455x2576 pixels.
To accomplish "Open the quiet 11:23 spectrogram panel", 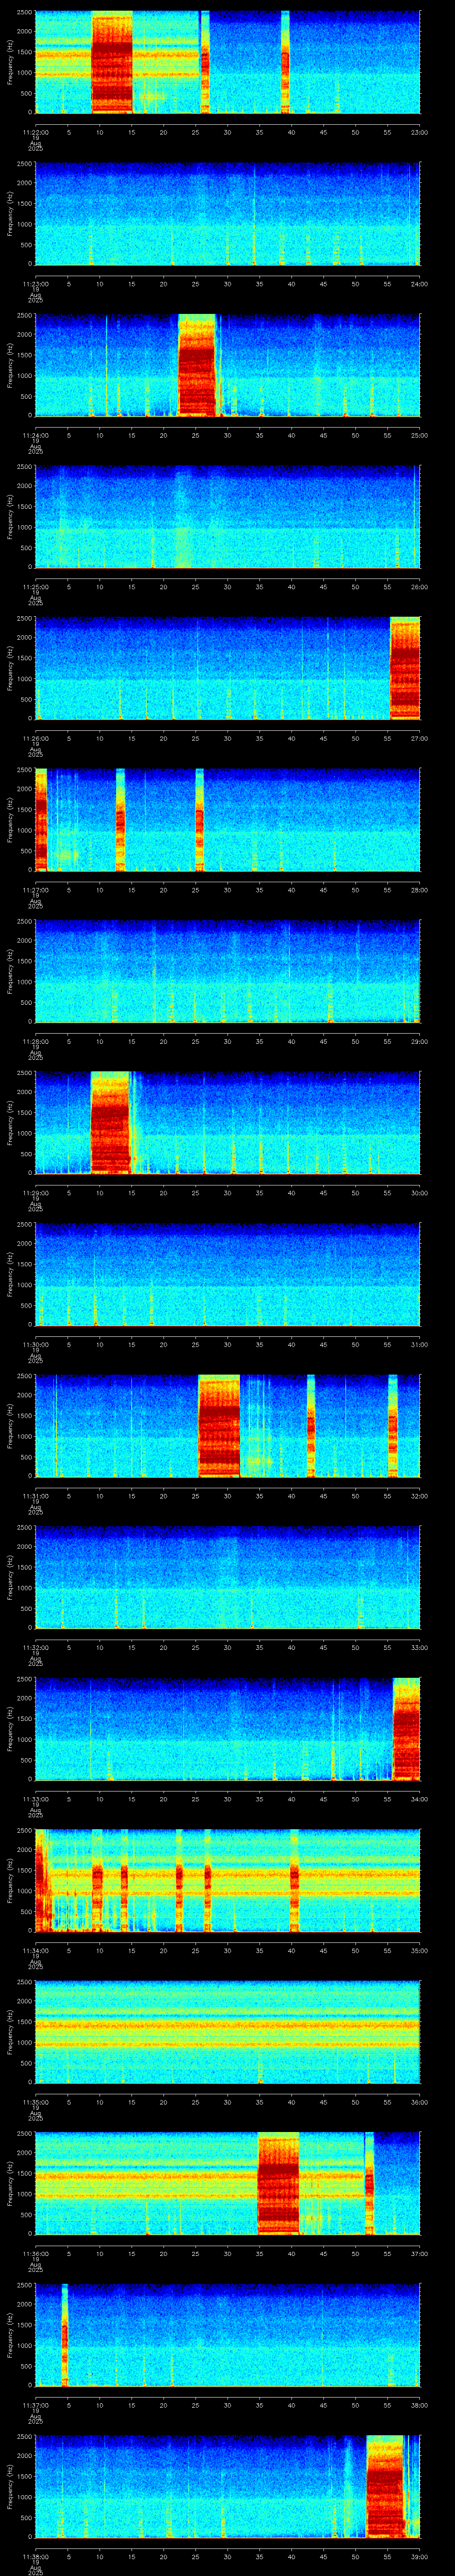I will pyautogui.click(x=227, y=214).
